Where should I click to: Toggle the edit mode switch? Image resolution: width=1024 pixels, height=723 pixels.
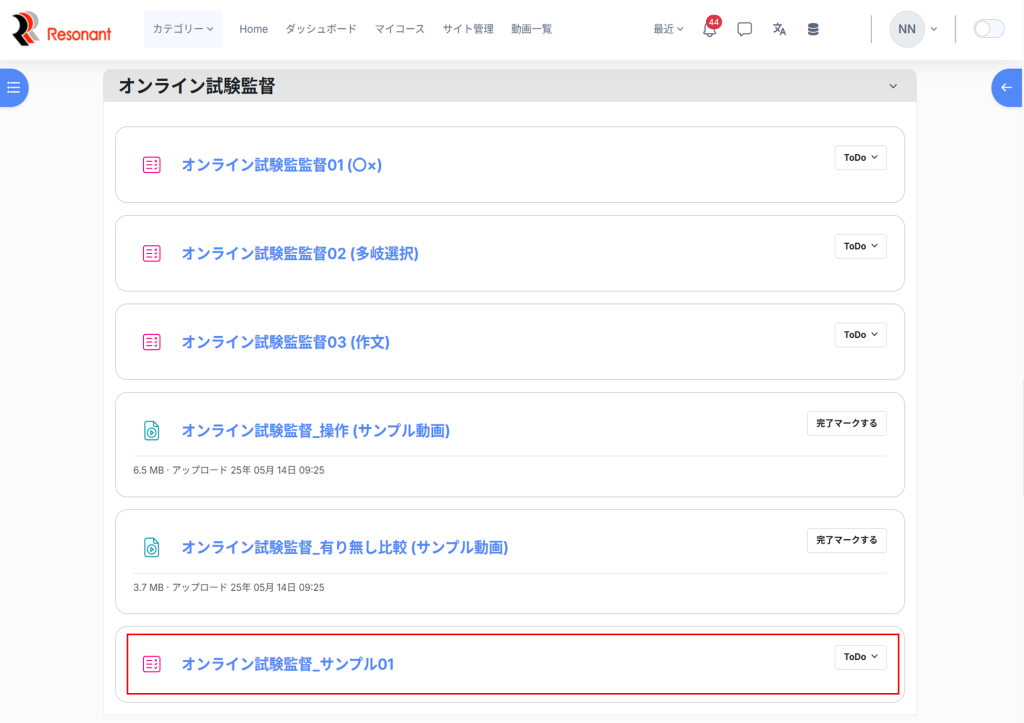[988, 30]
